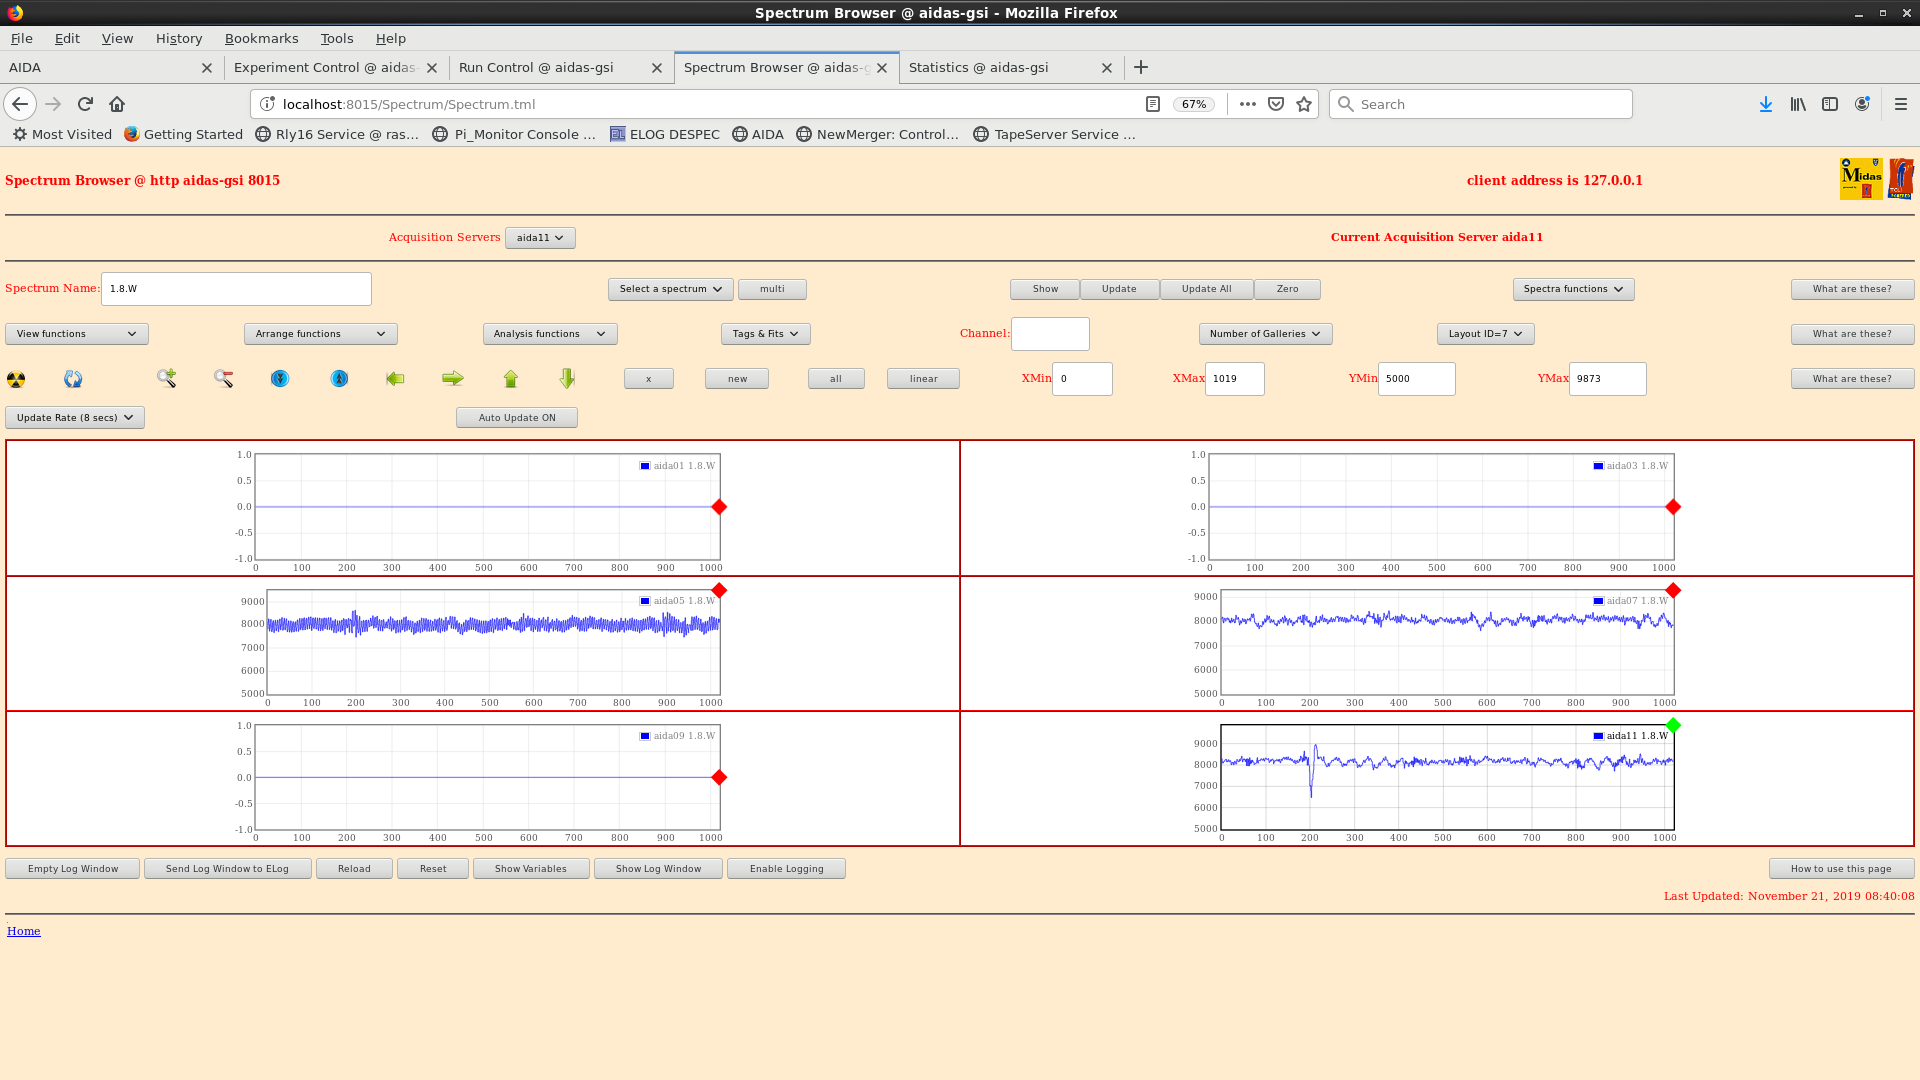Image resolution: width=1920 pixels, height=1080 pixels.
Task: Switch to the Run Control tab
Action: [536, 68]
